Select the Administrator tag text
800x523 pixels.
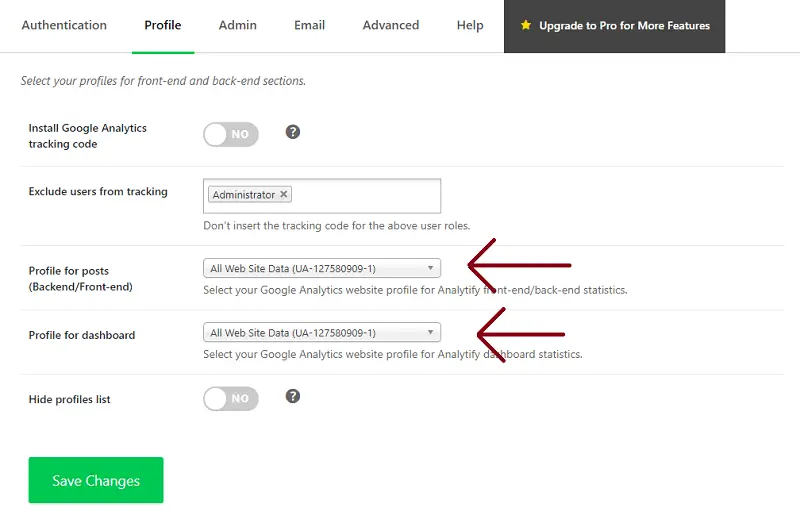(243, 195)
